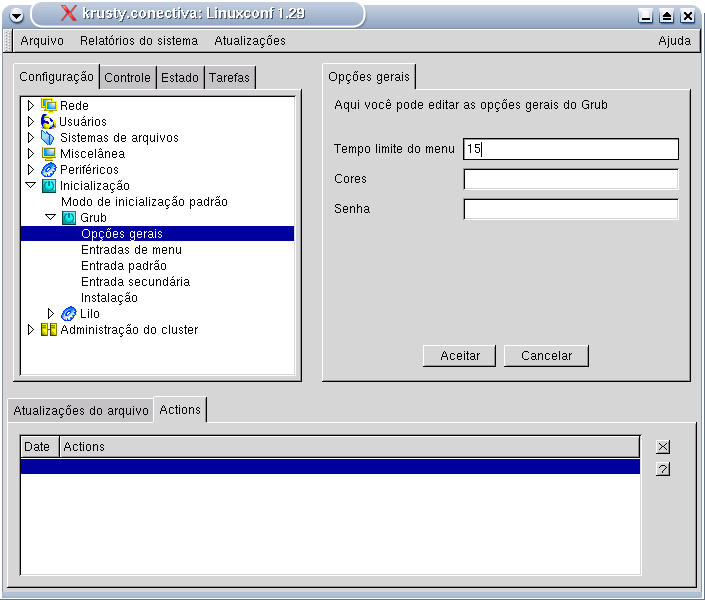Select Entradas de menu tree item
Screen dimensions: 705x600
point(131,250)
